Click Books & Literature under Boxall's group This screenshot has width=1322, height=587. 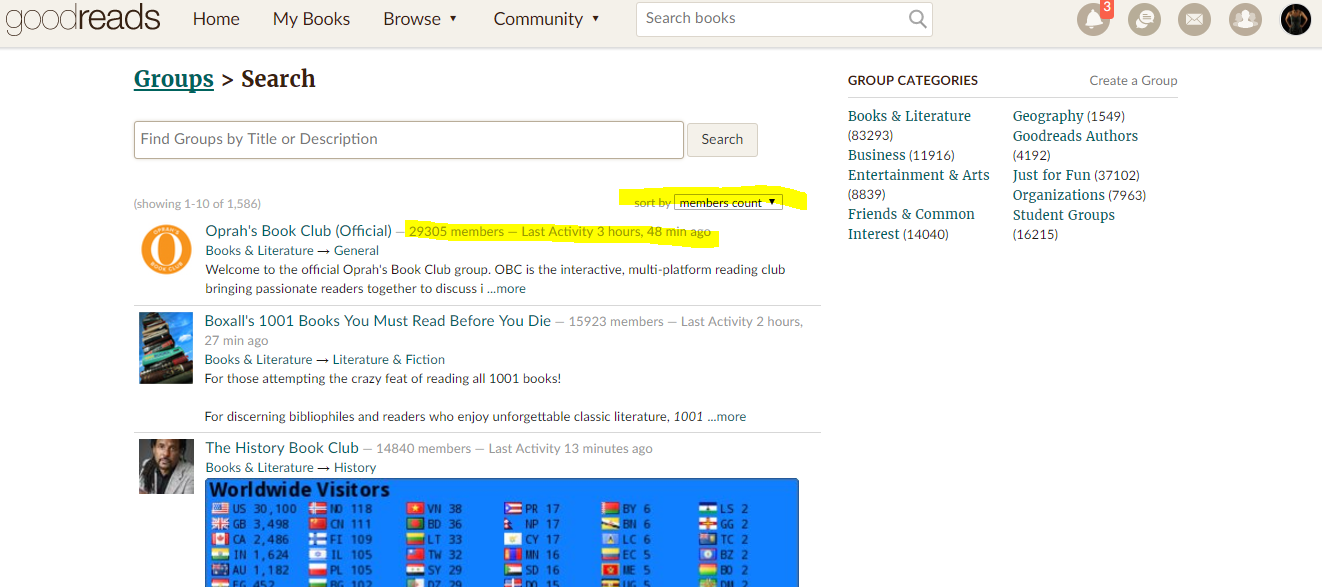click(x=258, y=360)
